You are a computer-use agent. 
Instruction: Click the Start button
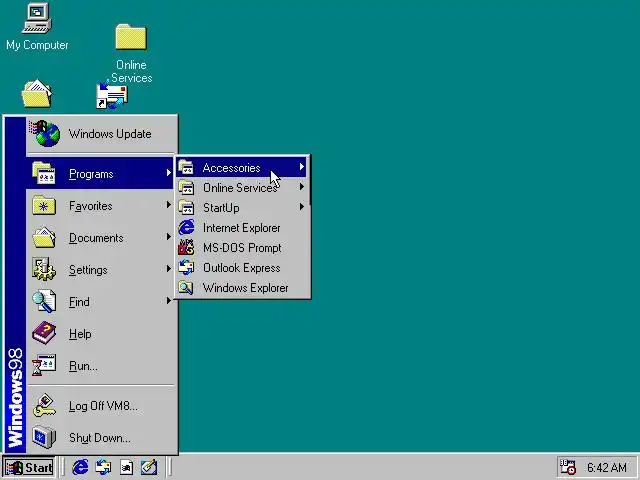click(29, 467)
